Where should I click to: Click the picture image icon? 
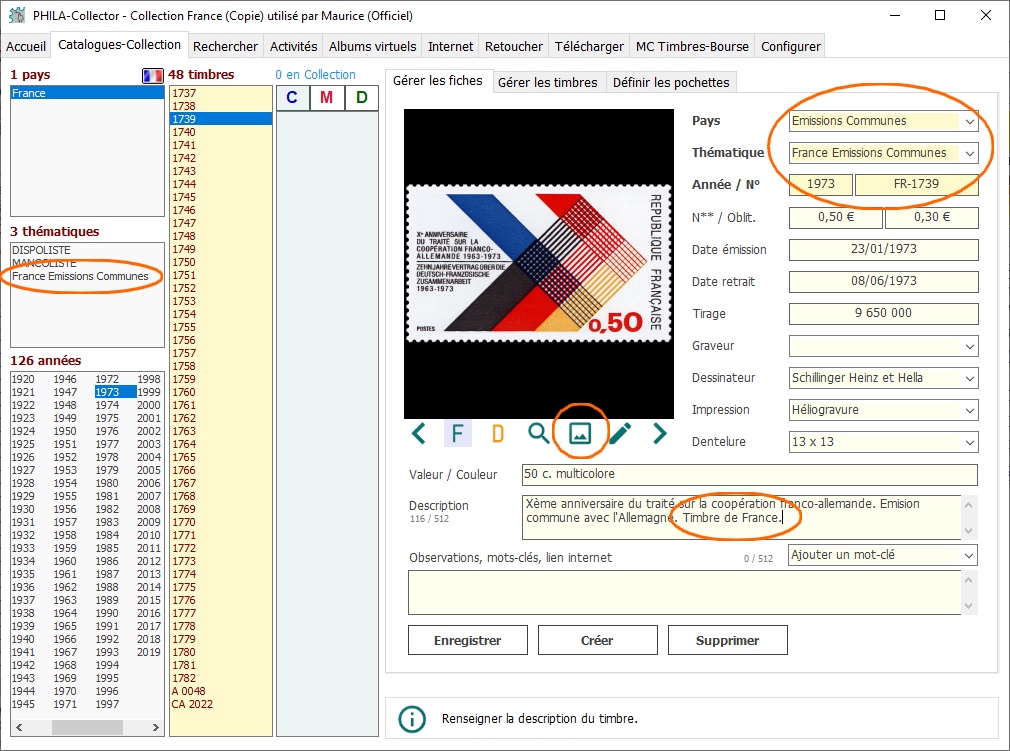[x=580, y=433]
